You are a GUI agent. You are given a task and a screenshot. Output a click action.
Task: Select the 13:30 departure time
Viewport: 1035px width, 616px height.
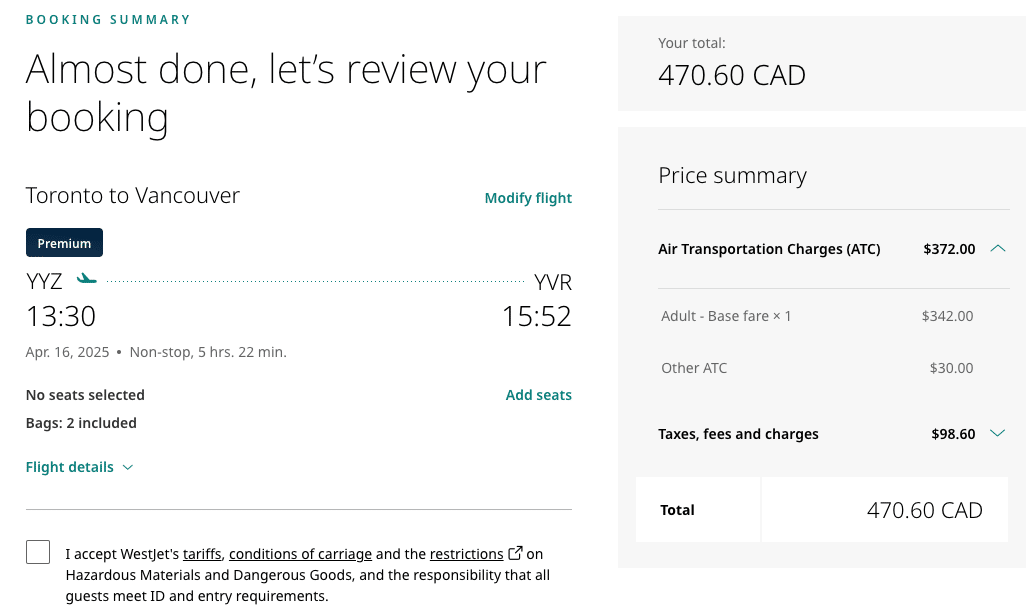coord(61,317)
